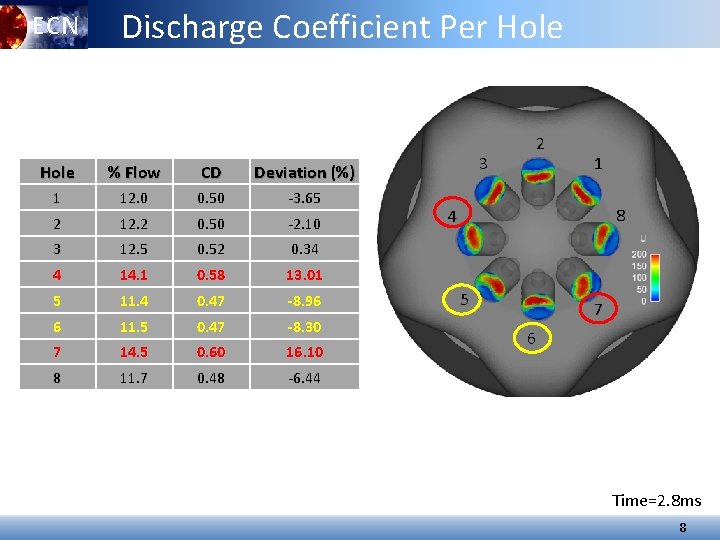The image size is (720, 540).
Task: Click label 2 above the top nozzle hole
Action: tap(540, 144)
